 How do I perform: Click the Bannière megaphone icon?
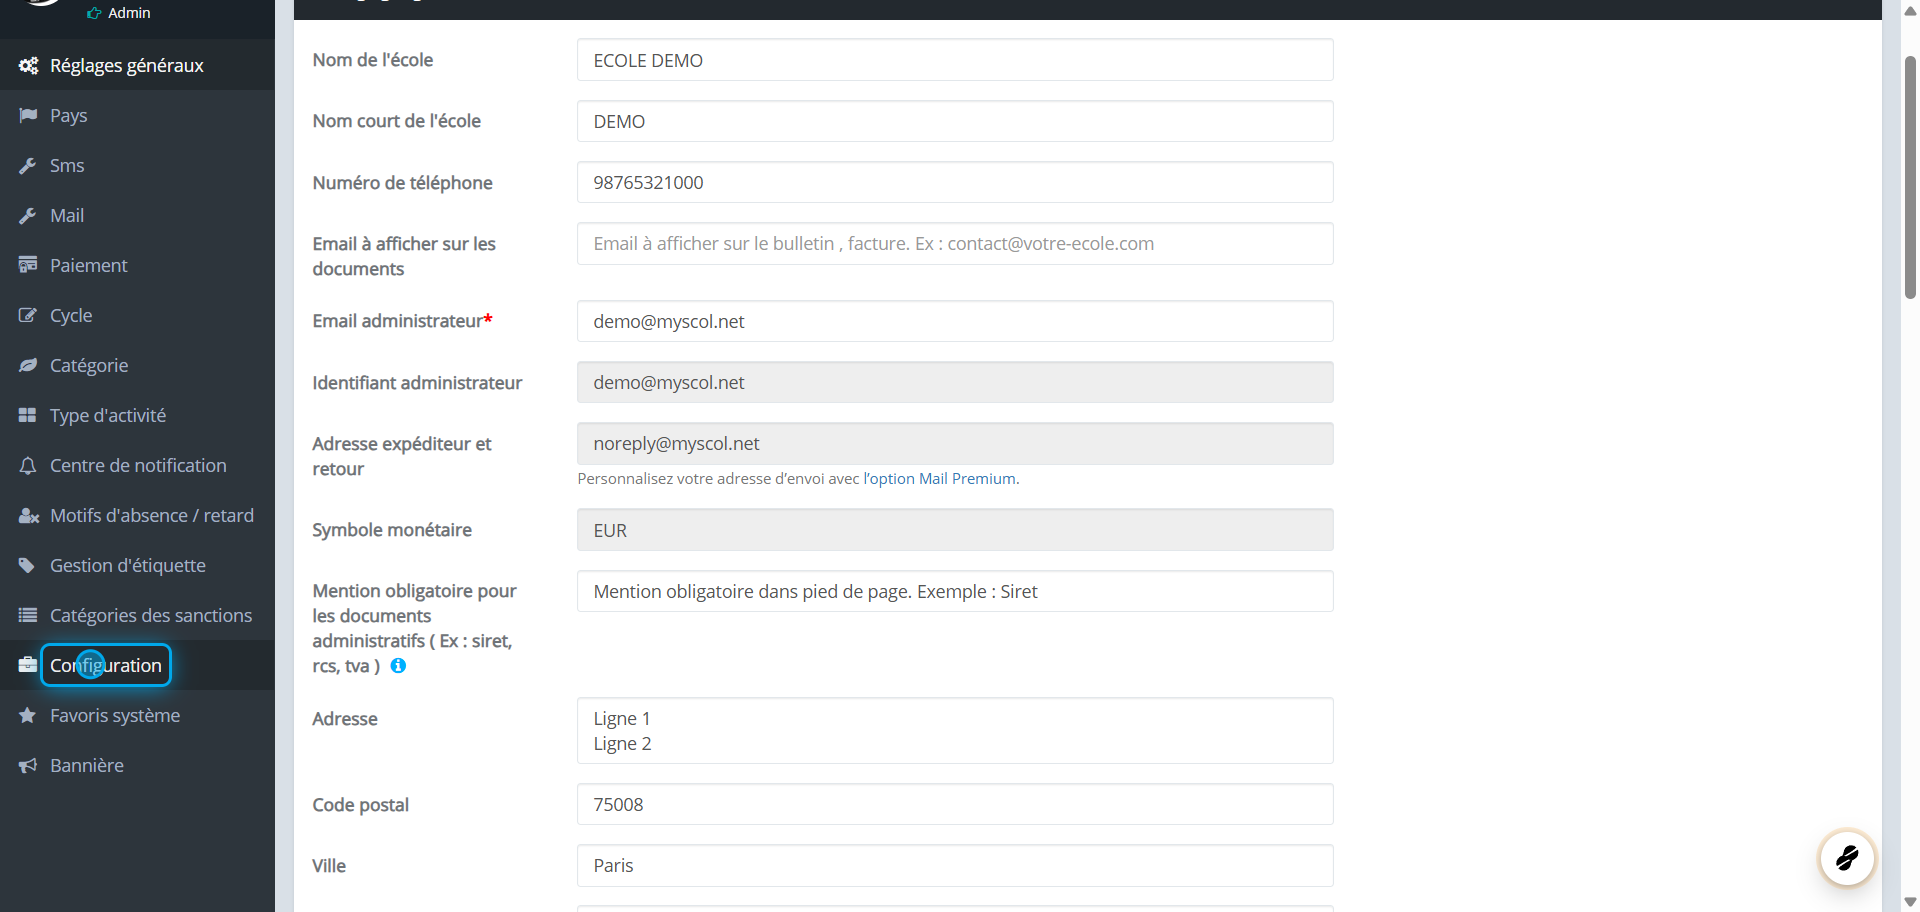[x=28, y=766]
